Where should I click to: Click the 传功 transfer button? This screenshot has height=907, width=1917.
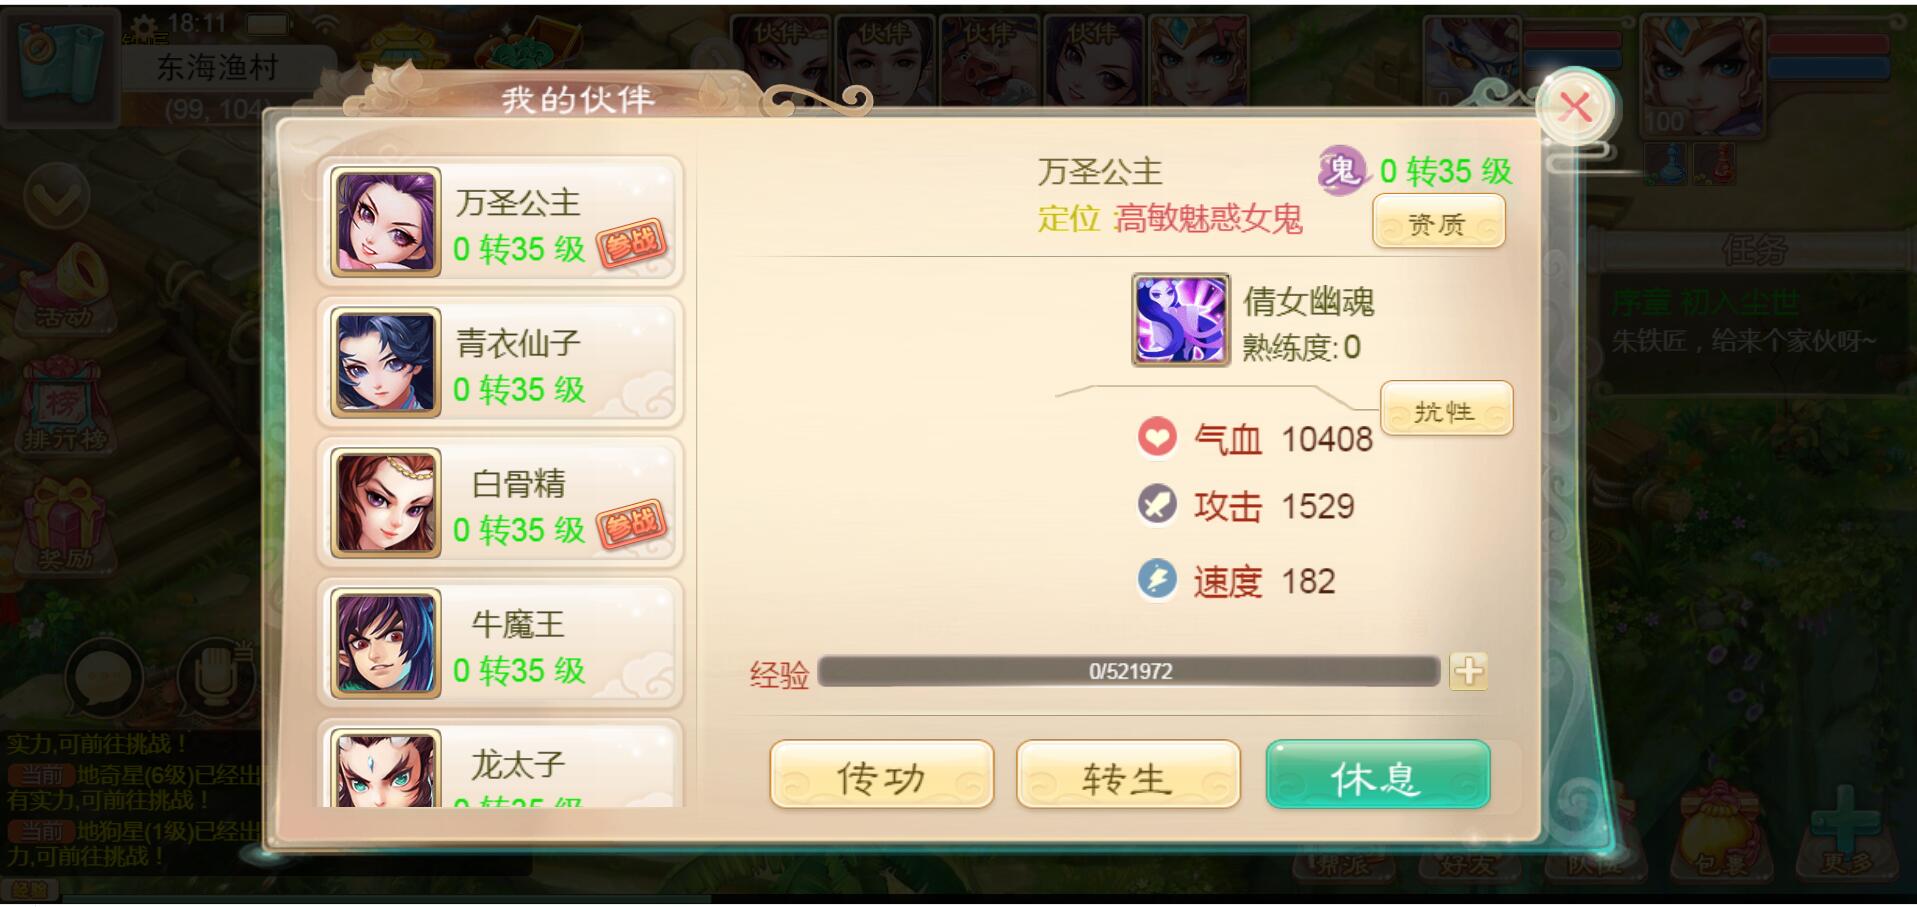881,775
